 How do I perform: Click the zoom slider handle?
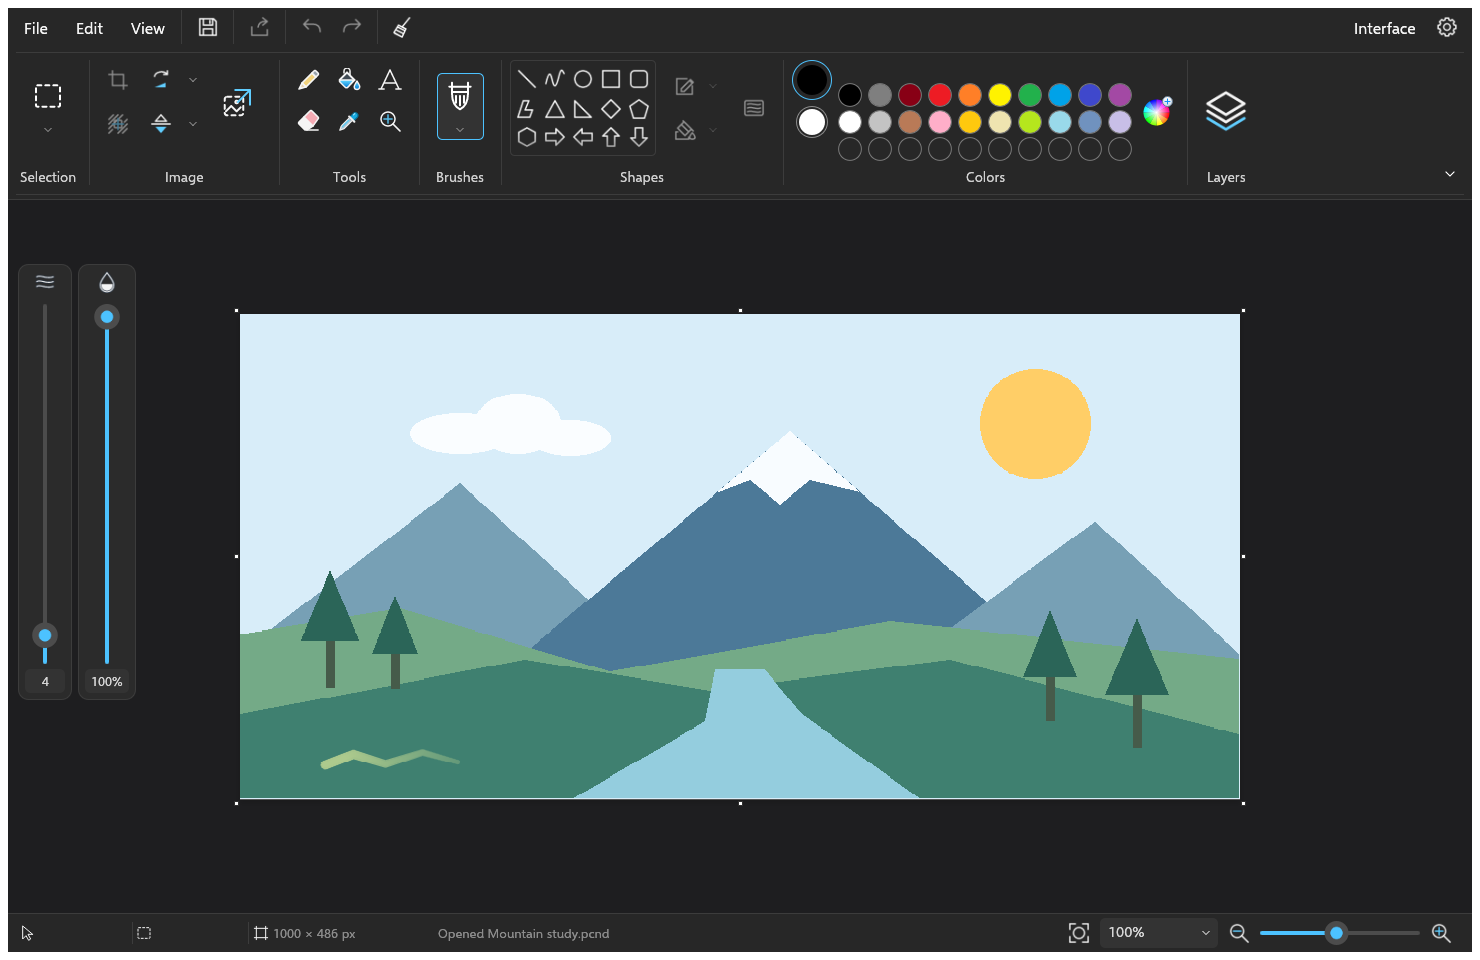(1336, 933)
